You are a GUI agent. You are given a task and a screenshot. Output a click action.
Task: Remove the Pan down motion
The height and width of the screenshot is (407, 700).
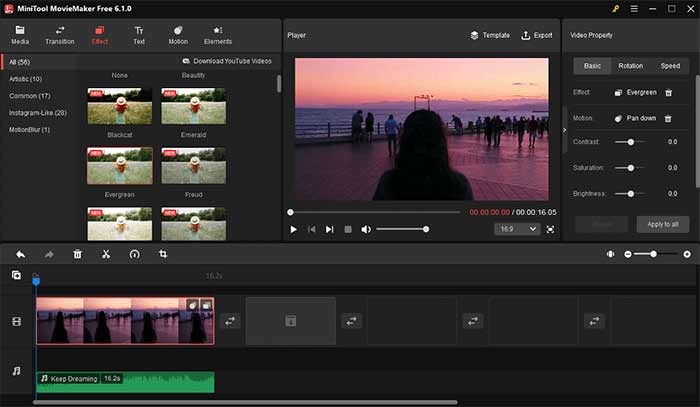[x=669, y=117]
